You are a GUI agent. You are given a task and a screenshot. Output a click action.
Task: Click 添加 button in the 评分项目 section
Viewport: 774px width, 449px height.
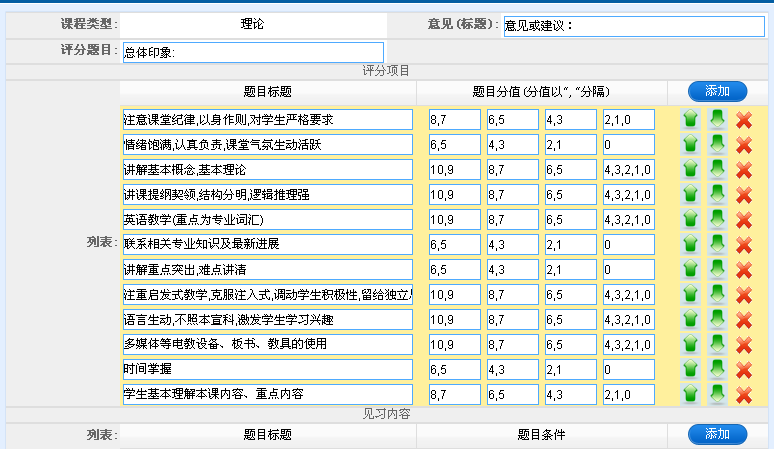[x=717, y=91]
